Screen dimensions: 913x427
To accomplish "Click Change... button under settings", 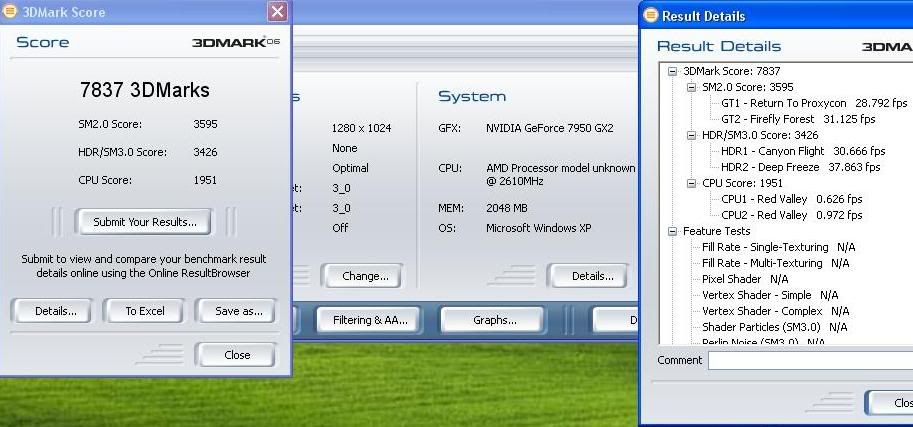I will (363, 276).
